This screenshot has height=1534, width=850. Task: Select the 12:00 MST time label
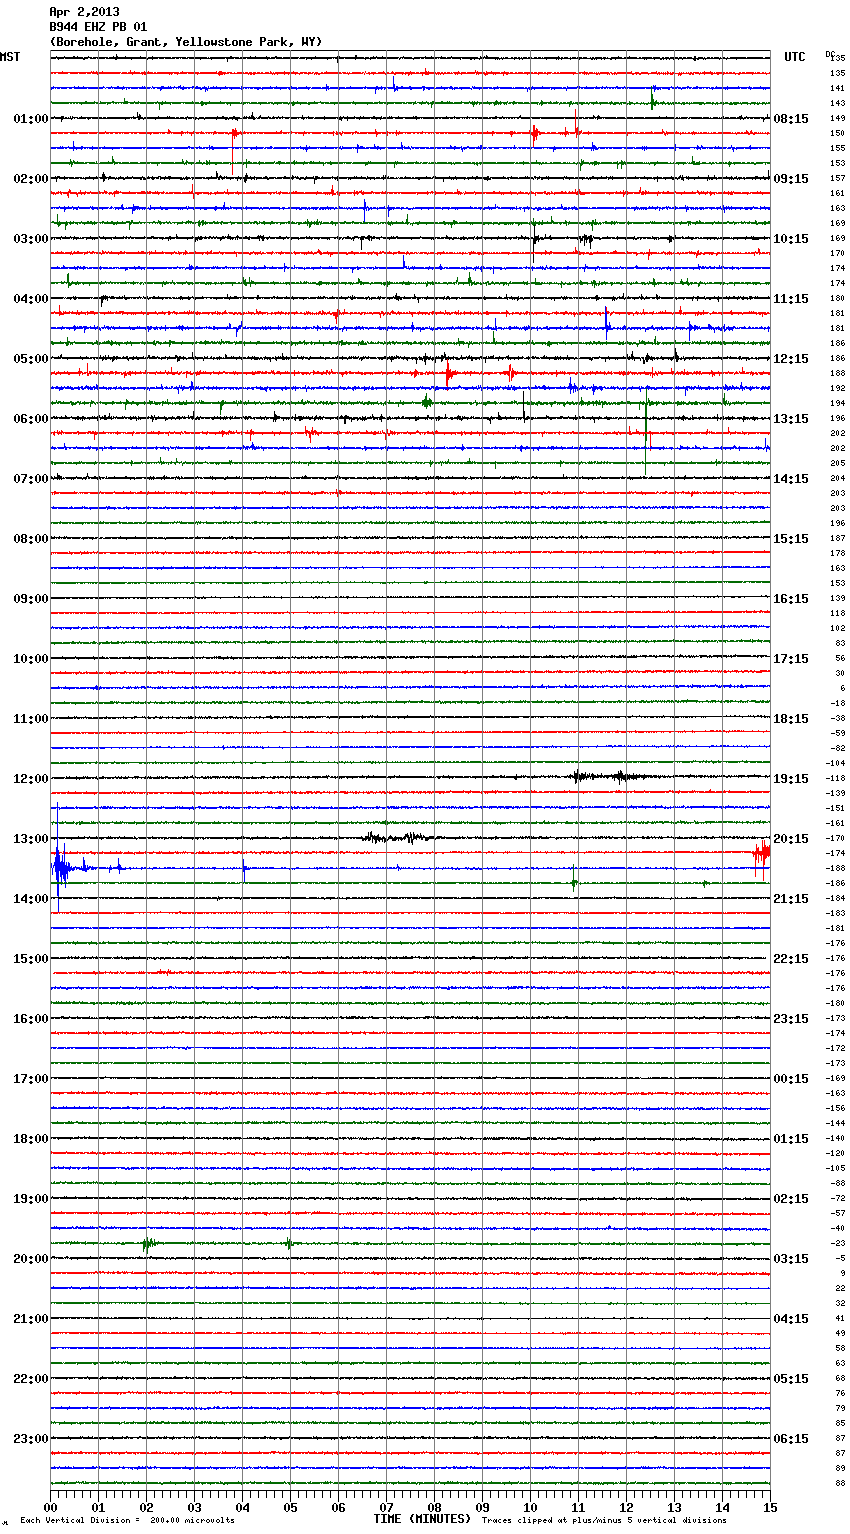point(31,779)
